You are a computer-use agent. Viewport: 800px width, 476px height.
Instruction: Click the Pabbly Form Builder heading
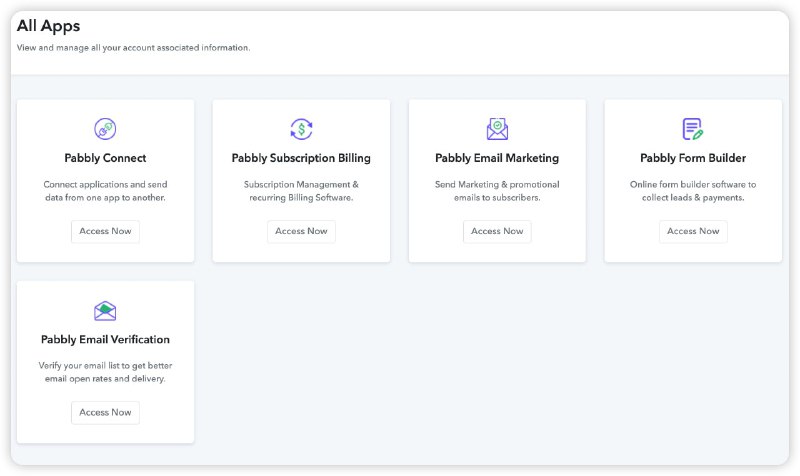(x=693, y=158)
